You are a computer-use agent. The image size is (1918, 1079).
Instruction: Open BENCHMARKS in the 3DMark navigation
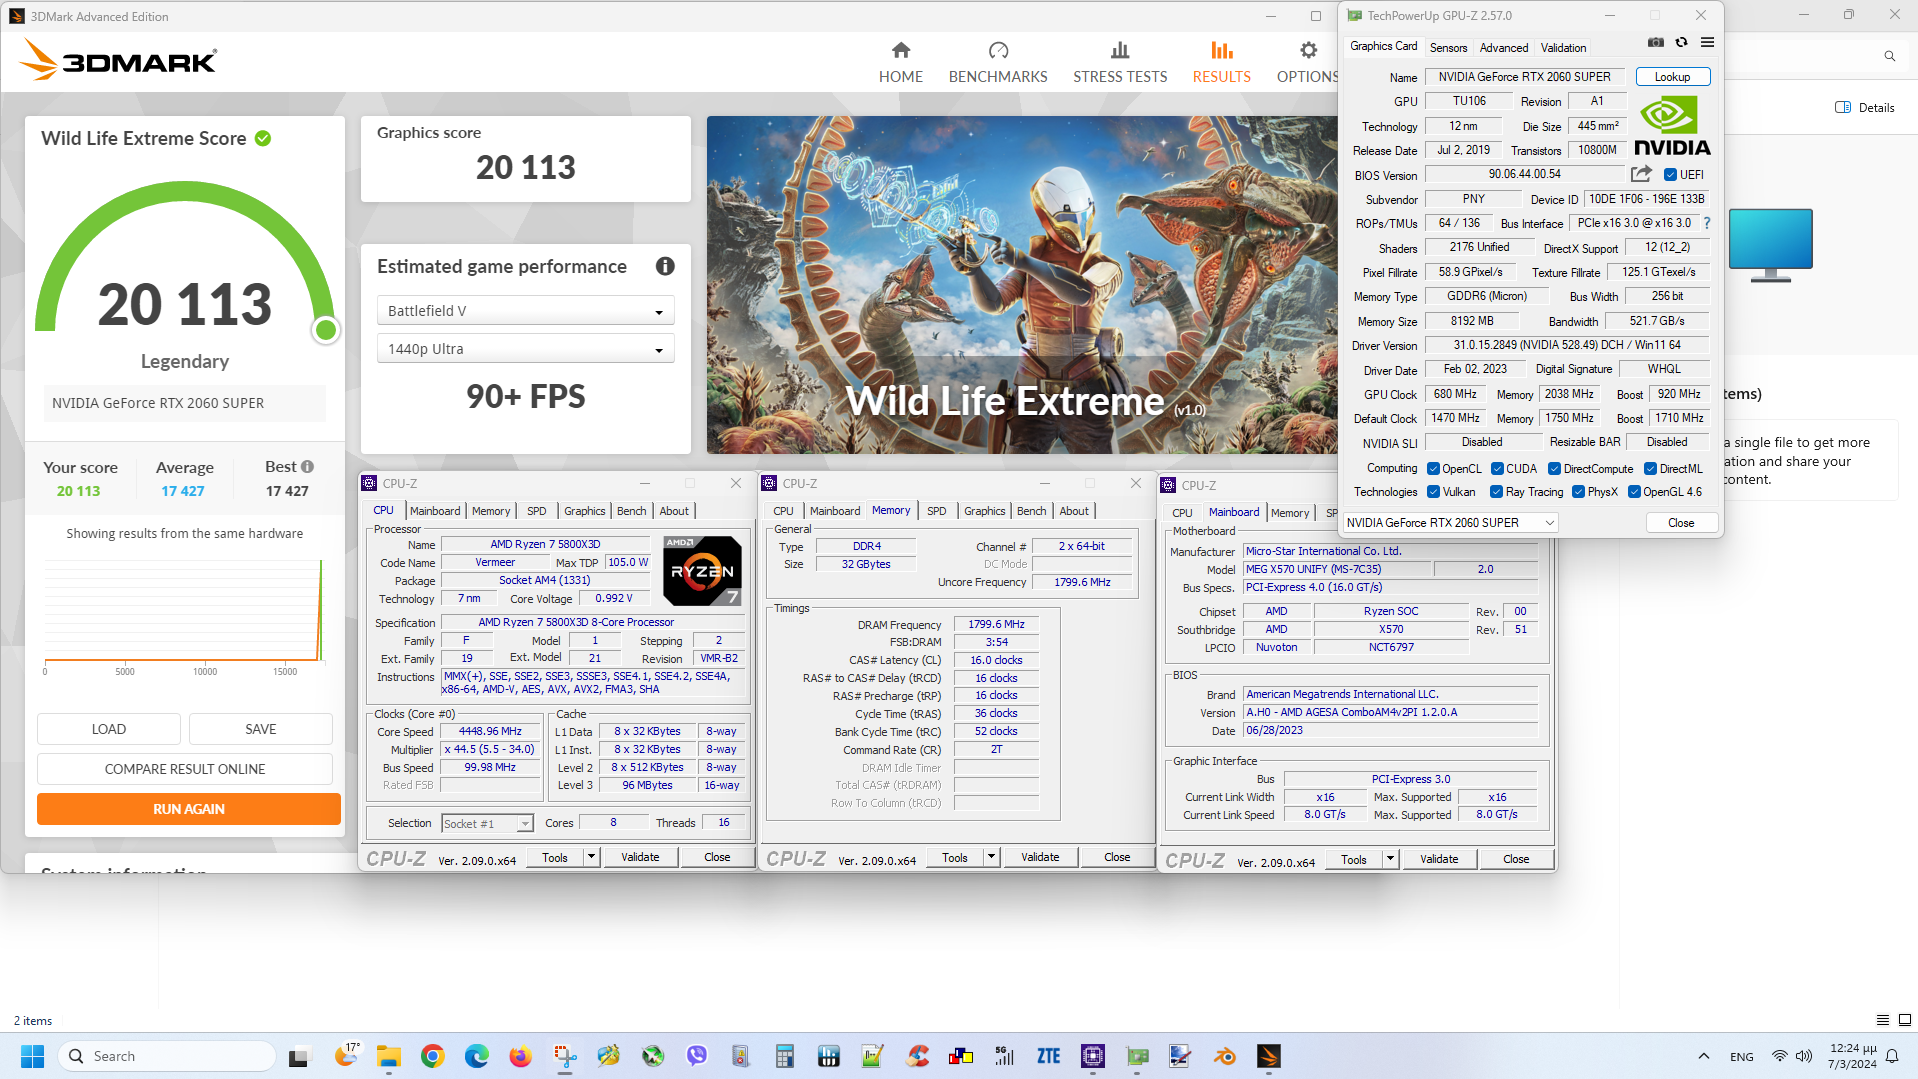click(998, 62)
